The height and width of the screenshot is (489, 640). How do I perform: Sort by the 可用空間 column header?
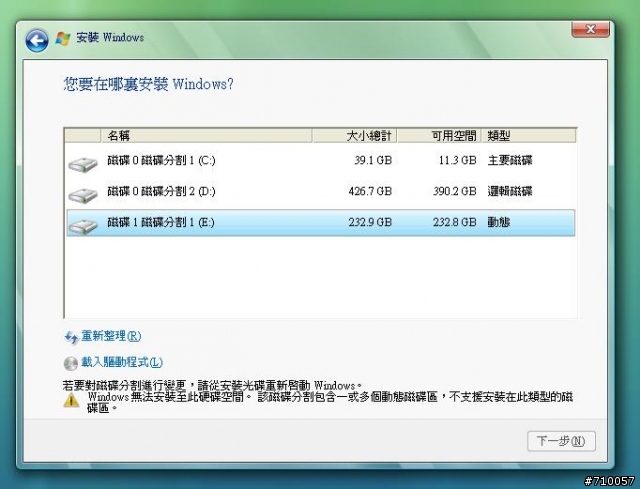[439, 136]
